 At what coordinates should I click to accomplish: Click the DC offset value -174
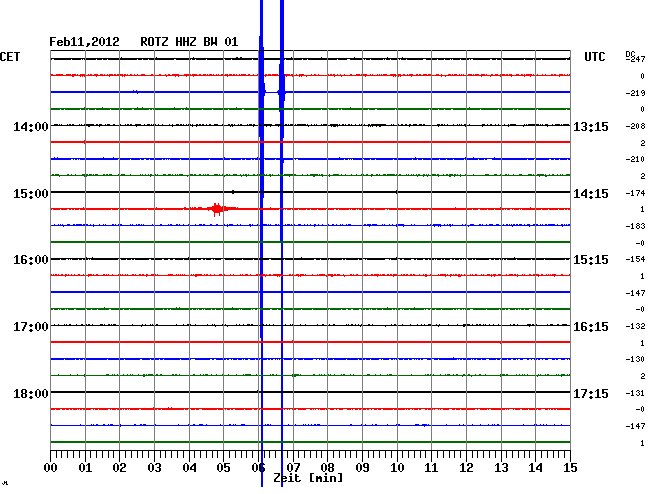pyautogui.click(x=635, y=194)
